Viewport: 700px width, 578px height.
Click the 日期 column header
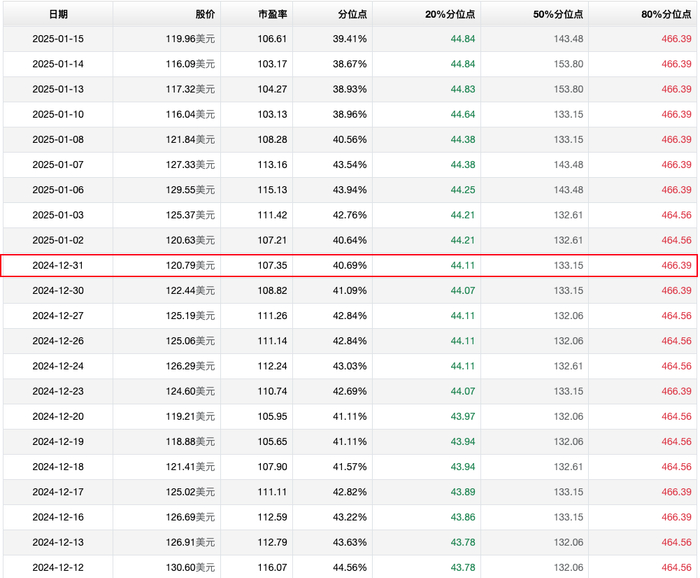tap(58, 15)
